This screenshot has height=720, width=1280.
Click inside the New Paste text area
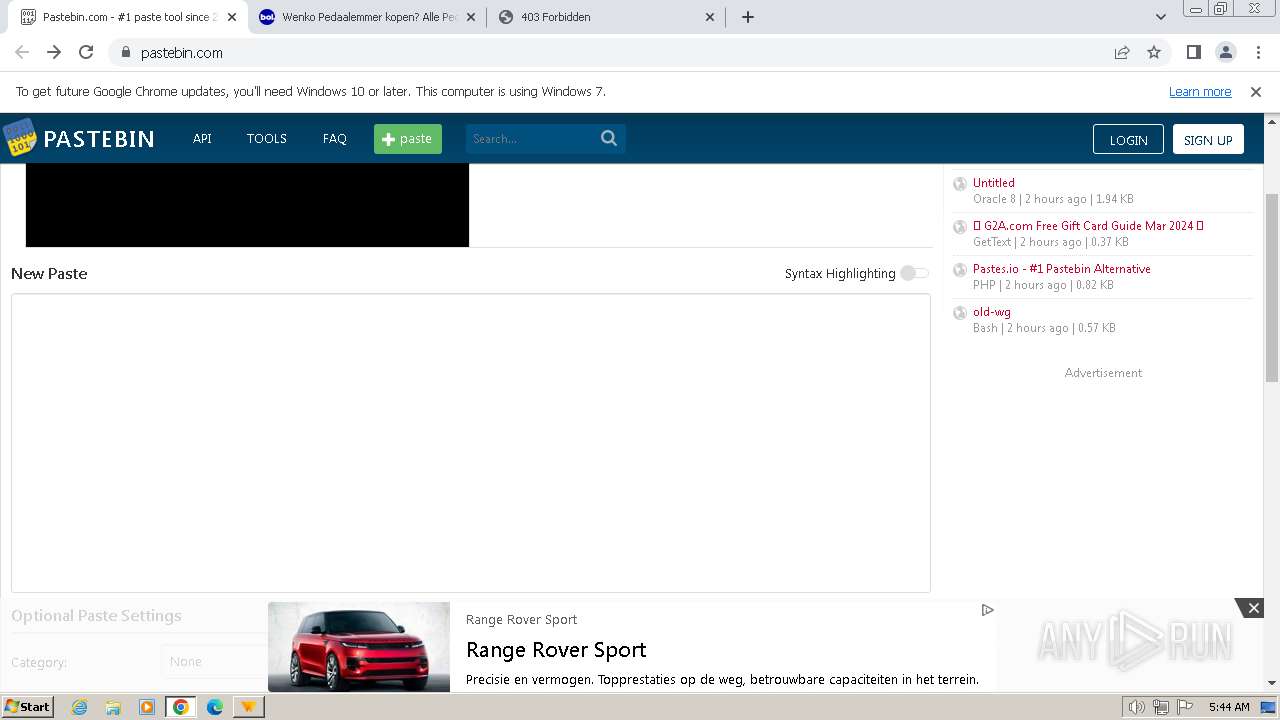[471, 443]
